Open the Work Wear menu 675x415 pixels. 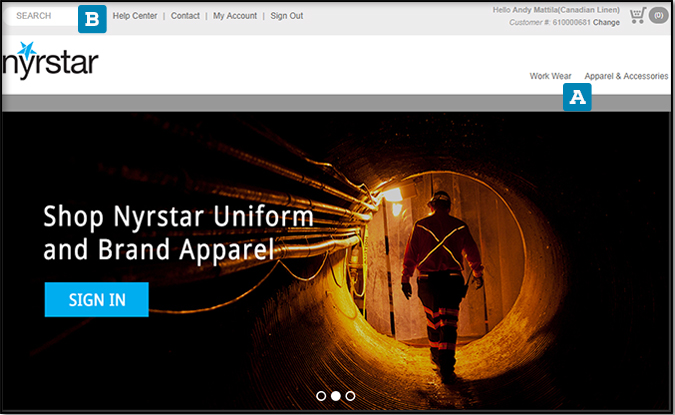pos(550,76)
